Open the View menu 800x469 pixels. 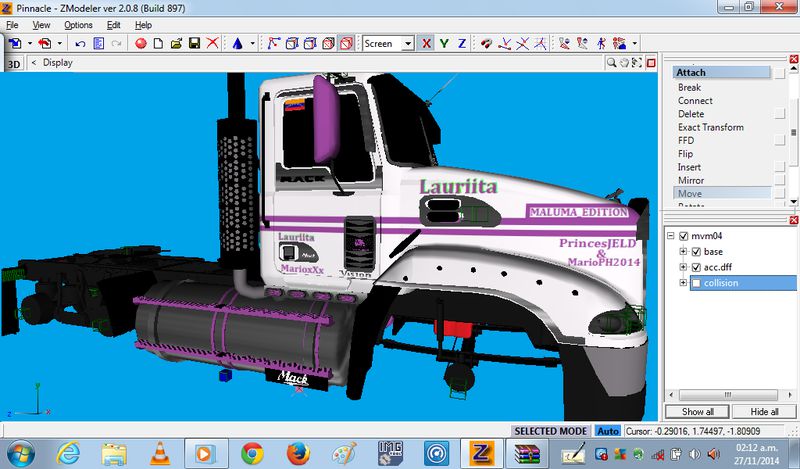(41, 25)
